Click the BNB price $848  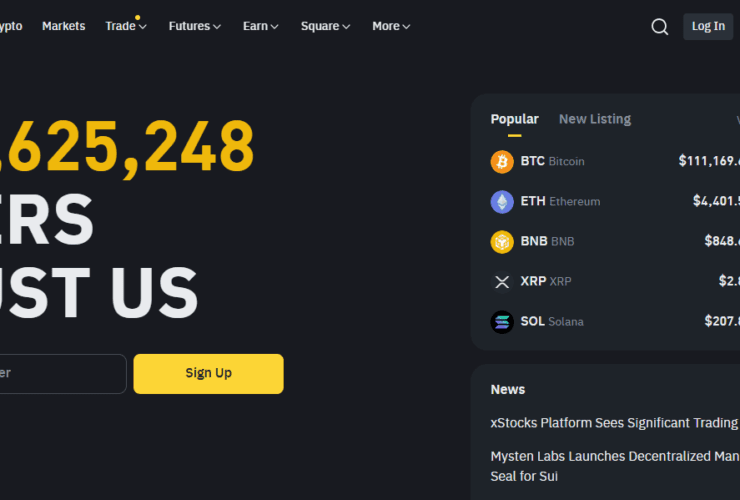(722, 241)
